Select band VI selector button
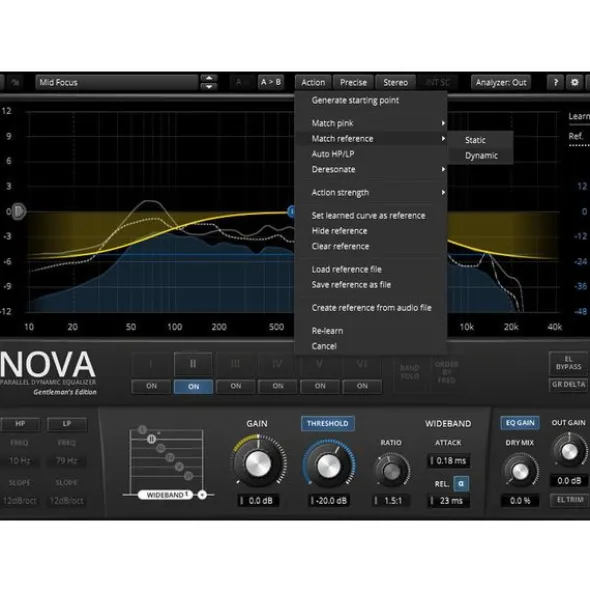Screen dimensions: 590x591 pyautogui.click(x=362, y=364)
